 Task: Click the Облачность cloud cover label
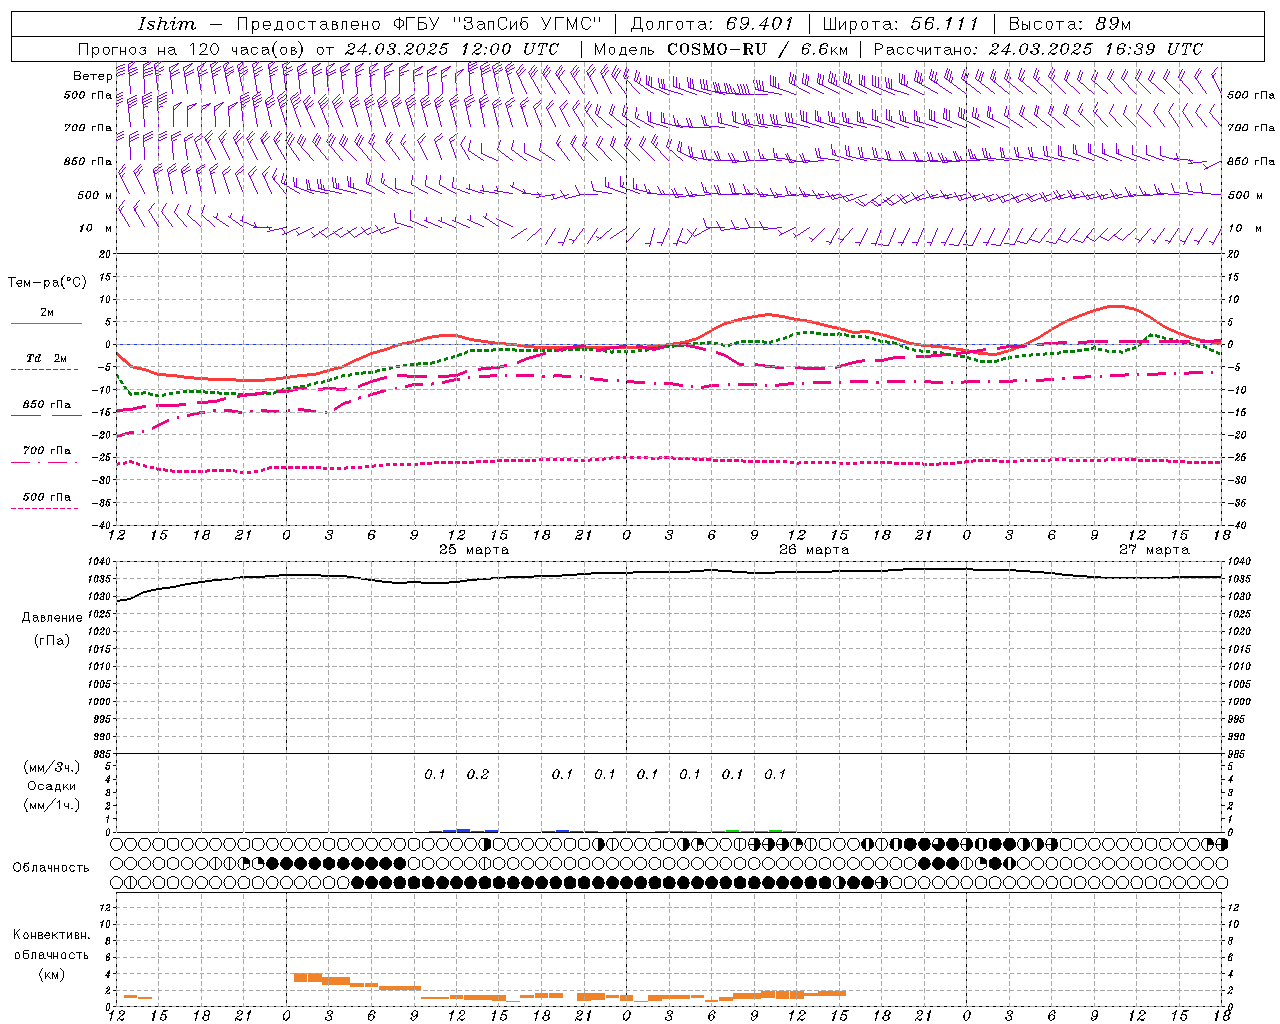51,867
